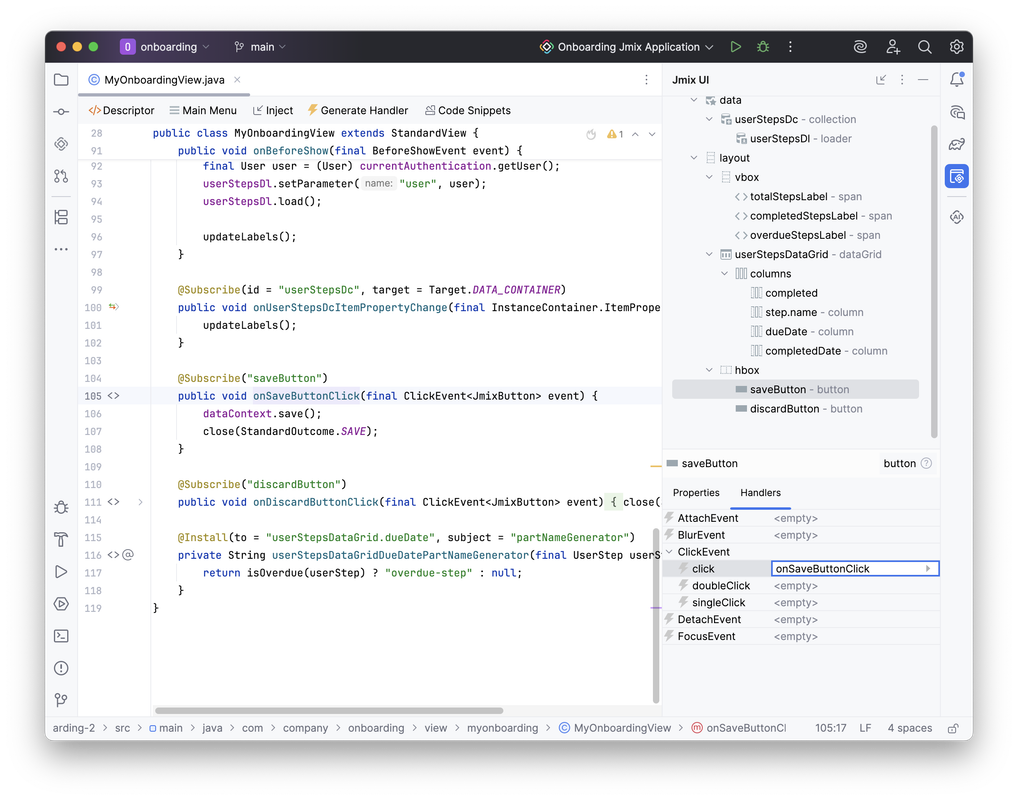Switch to the Properties tab

696,493
